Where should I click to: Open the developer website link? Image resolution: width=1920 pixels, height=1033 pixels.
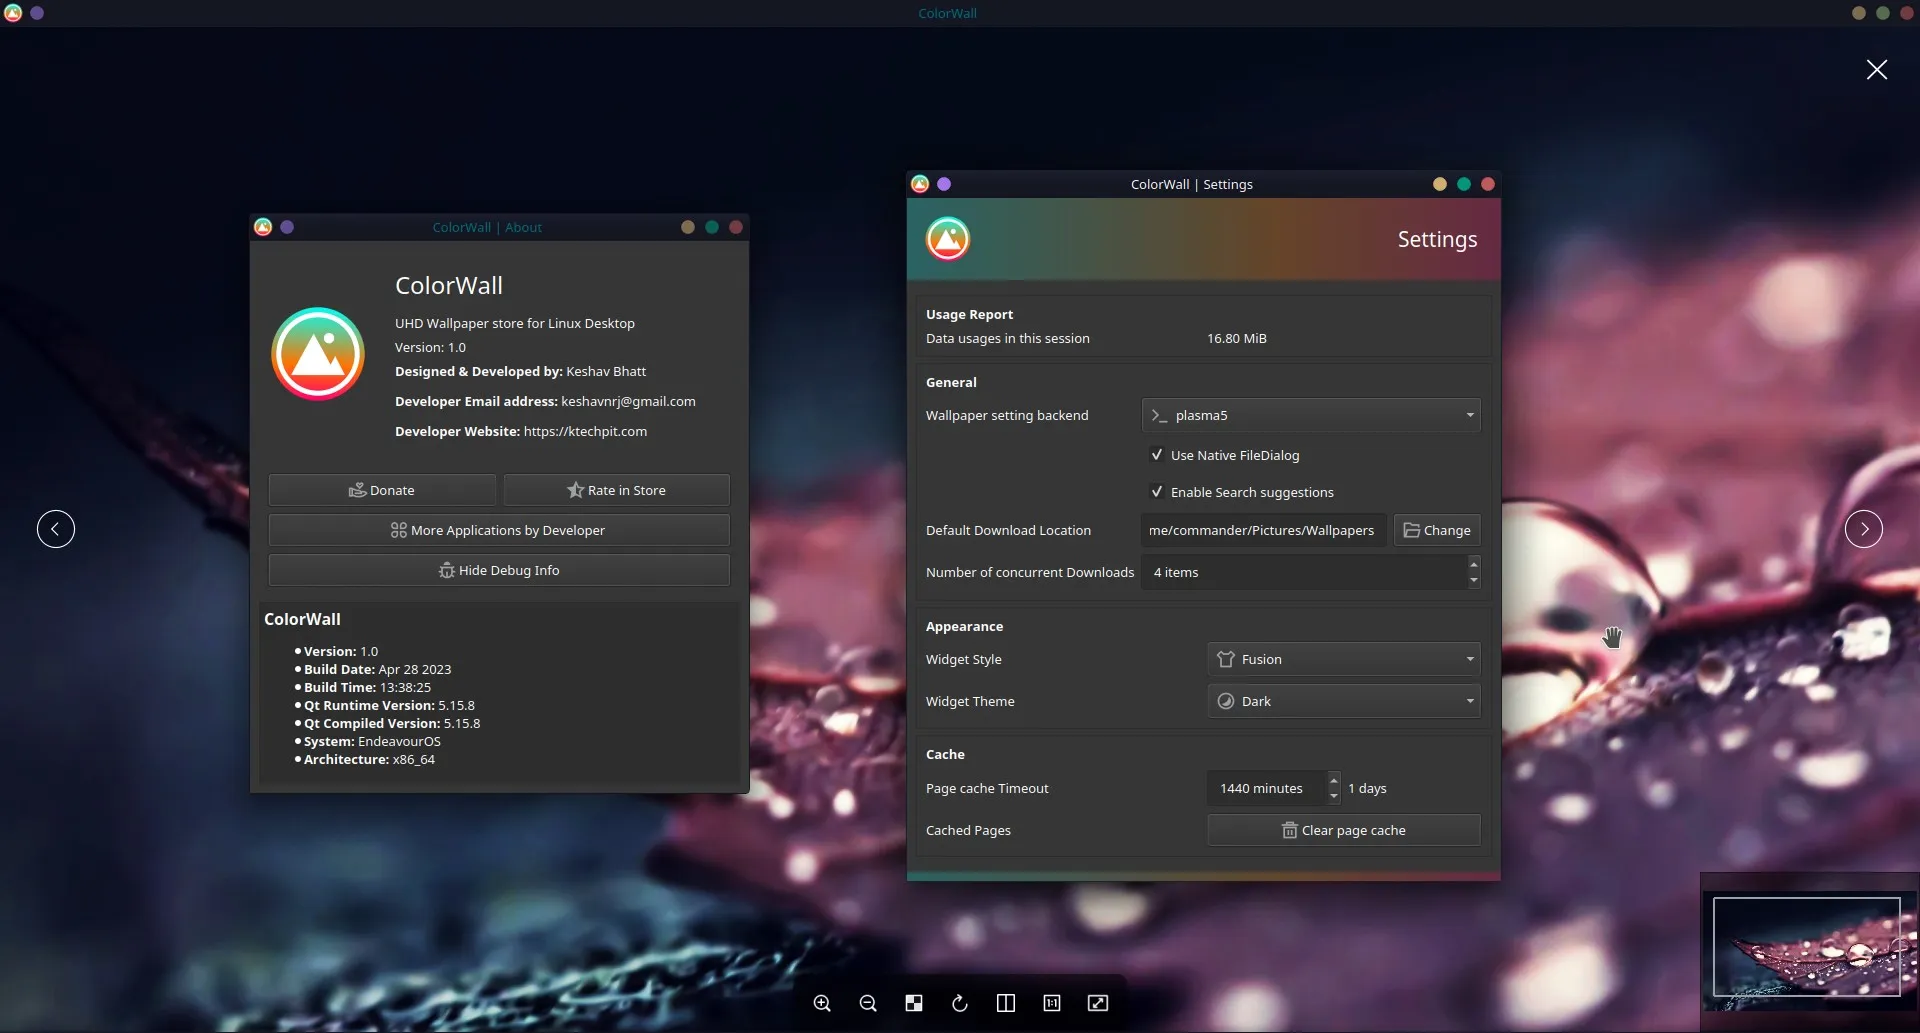tap(586, 431)
